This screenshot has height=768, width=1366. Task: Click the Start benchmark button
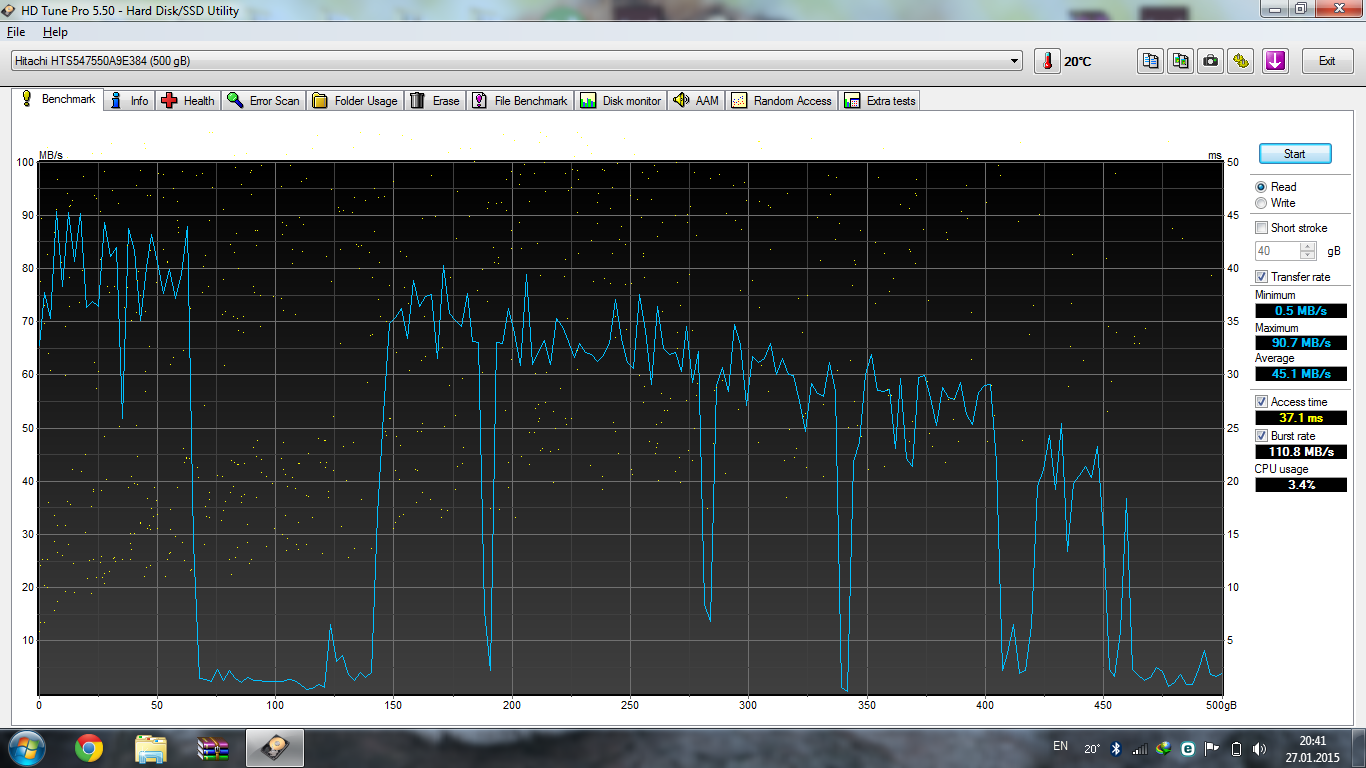[x=1295, y=154]
